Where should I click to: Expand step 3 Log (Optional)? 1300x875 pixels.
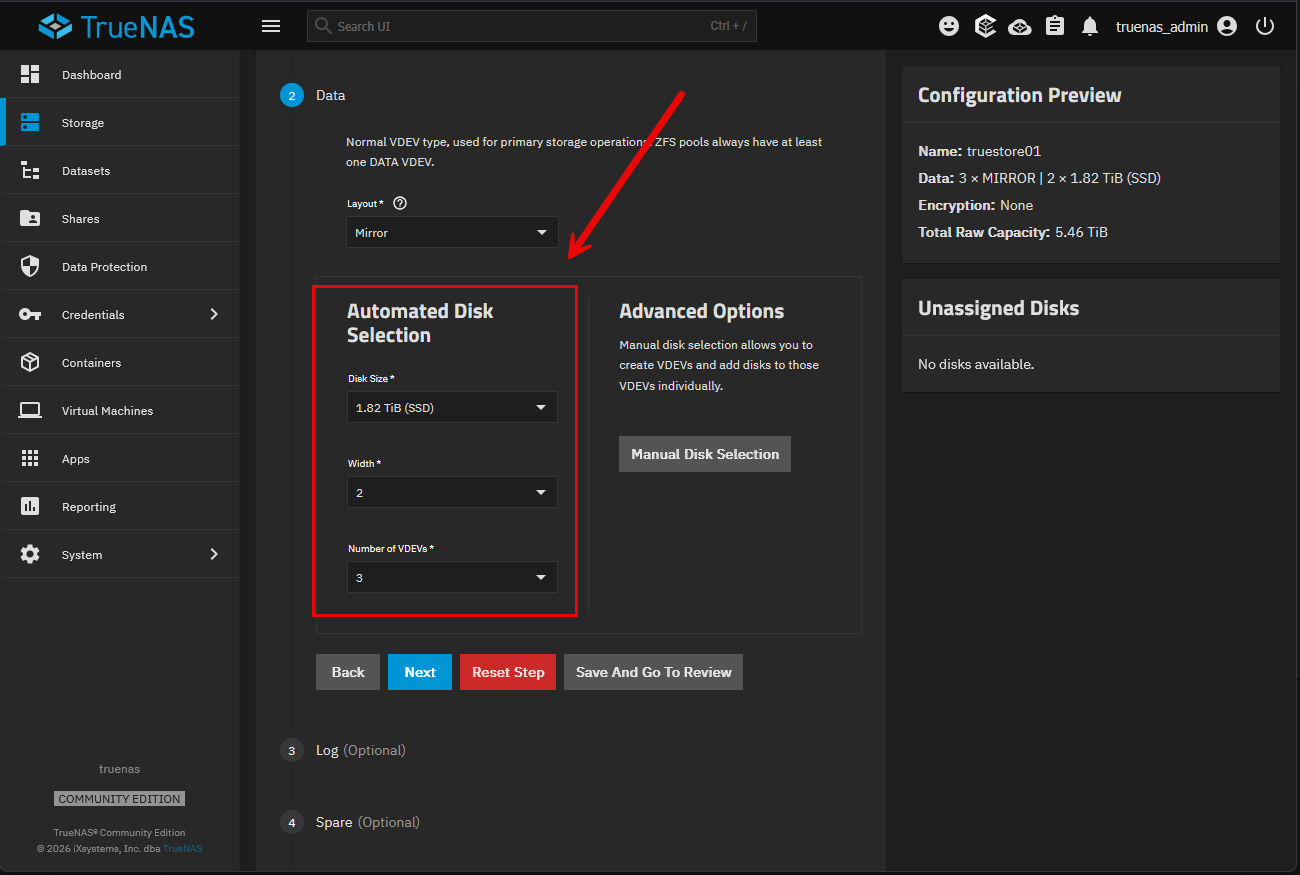[343, 750]
